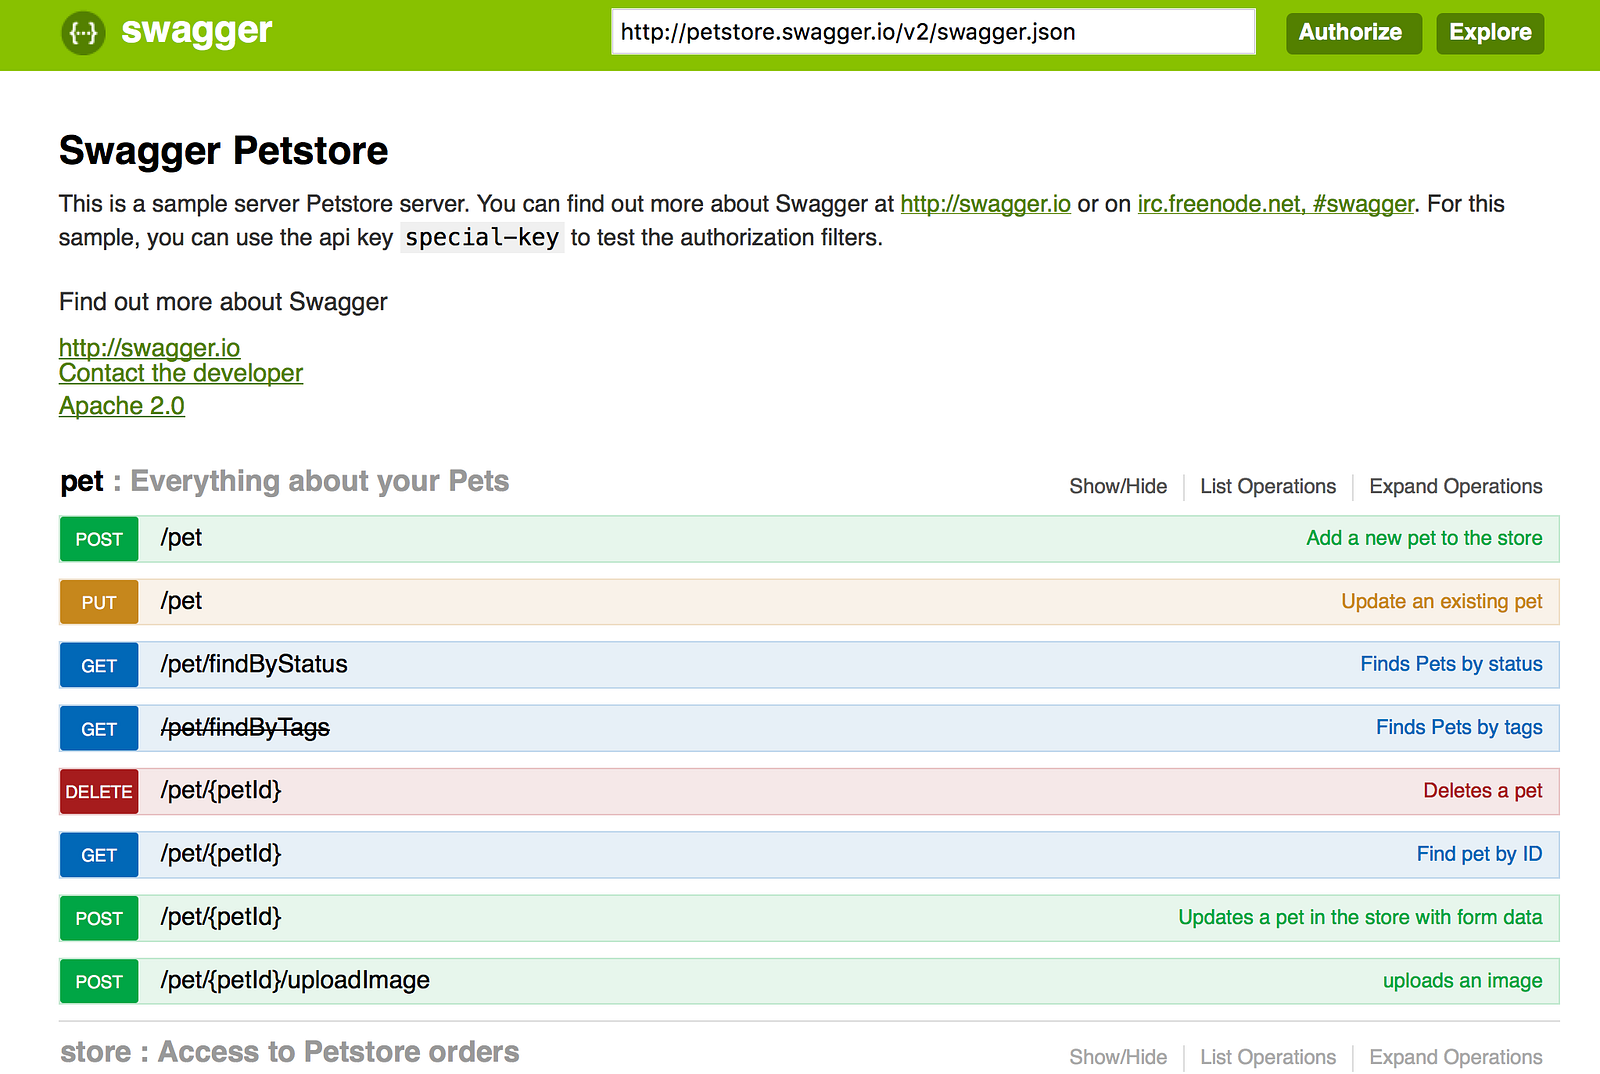This screenshot has width=1600, height=1074.
Task: Open 'Find pet by ID' operation
Action: 1479,854
